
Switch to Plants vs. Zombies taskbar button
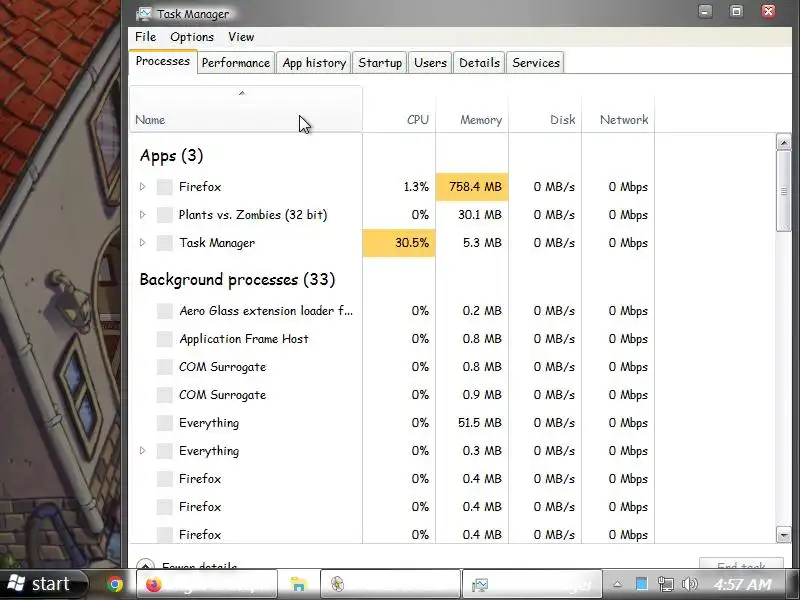tap(390, 584)
